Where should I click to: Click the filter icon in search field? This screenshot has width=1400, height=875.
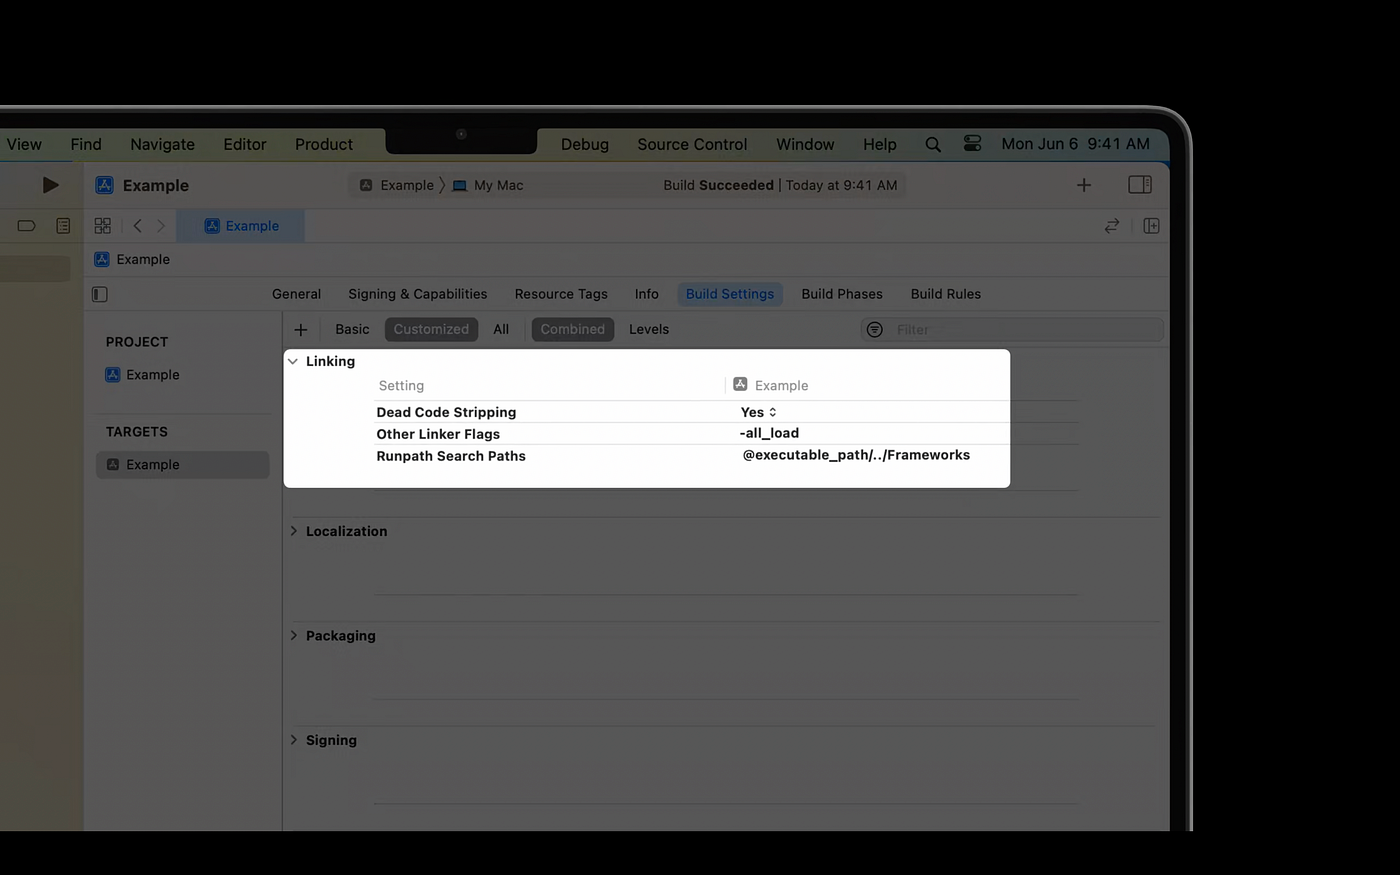tap(875, 329)
